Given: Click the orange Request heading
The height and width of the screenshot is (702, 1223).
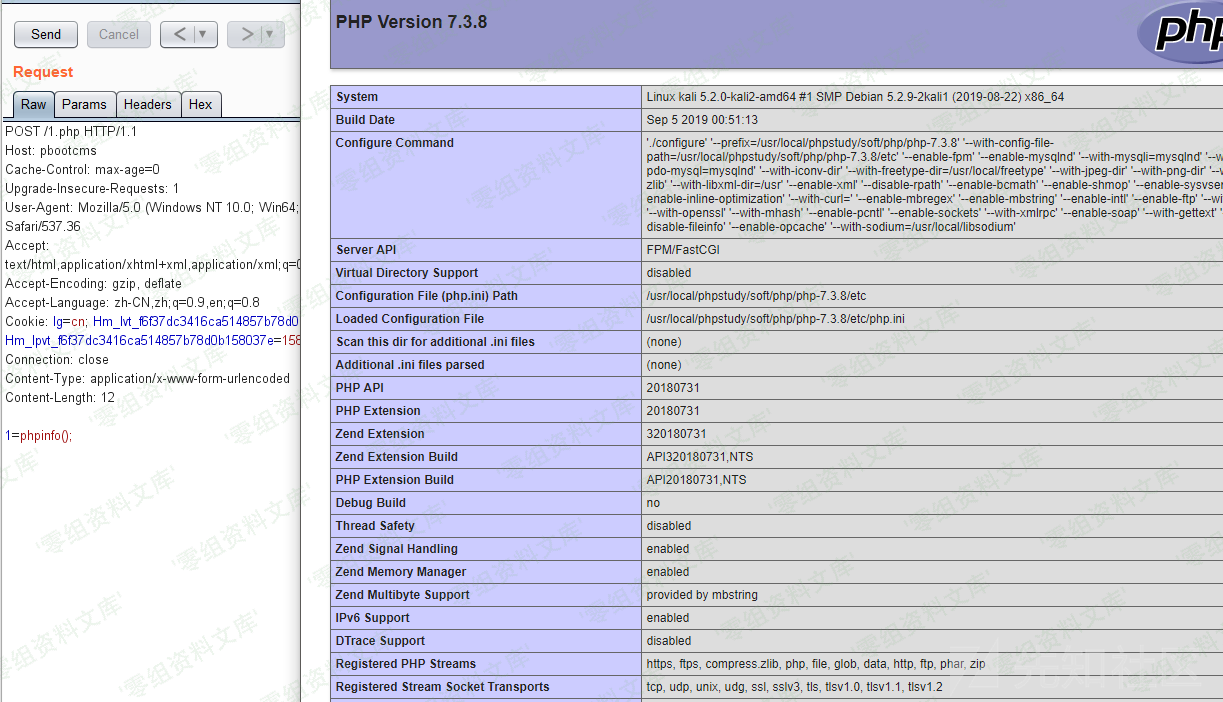Looking at the screenshot, I should [44, 71].
